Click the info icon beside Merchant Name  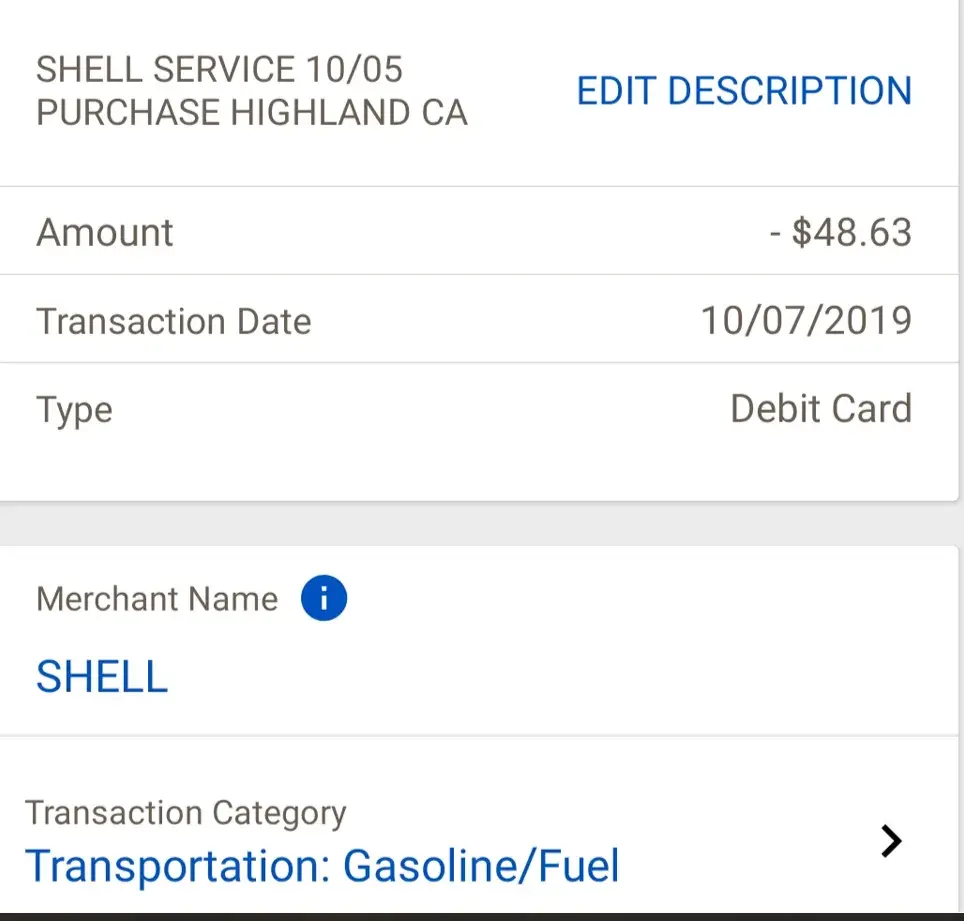coord(323,599)
